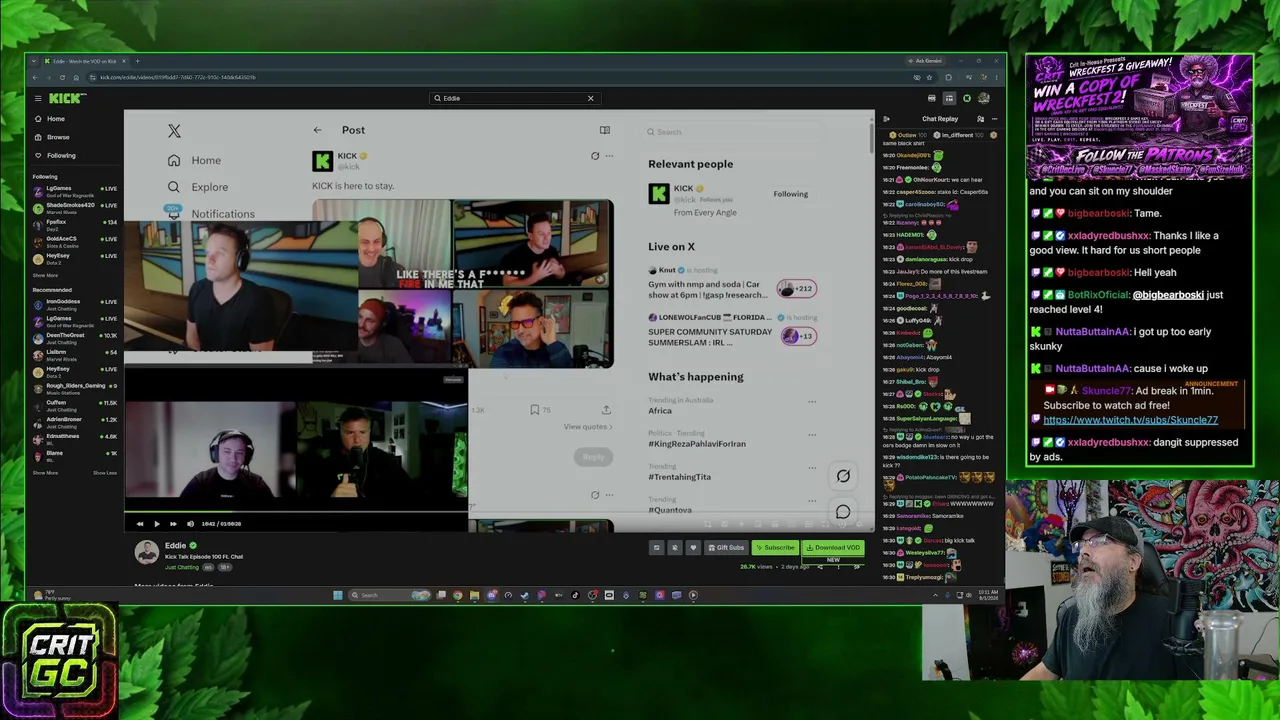Screen dimensions: 1280x720
Task: Open File Explorer from the taskbar
Action: (474, 595)
